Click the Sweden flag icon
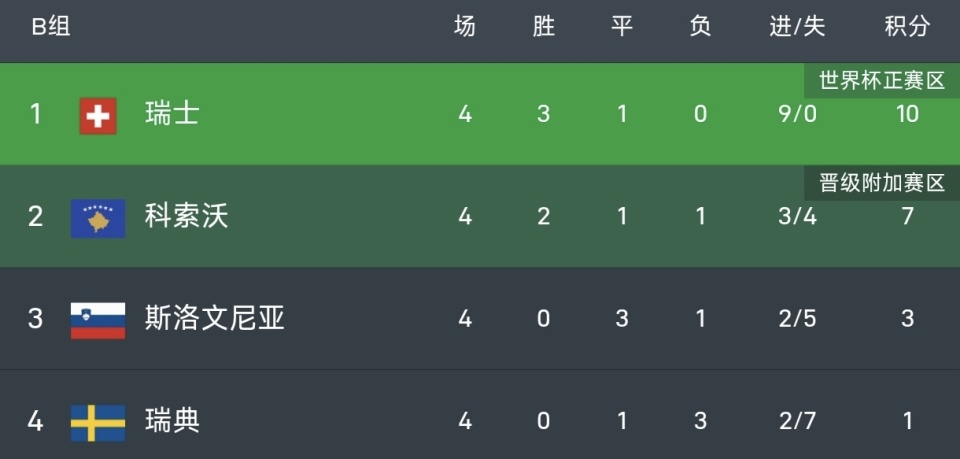This screenshot has height=459, width=960. (x=98, y=422)
